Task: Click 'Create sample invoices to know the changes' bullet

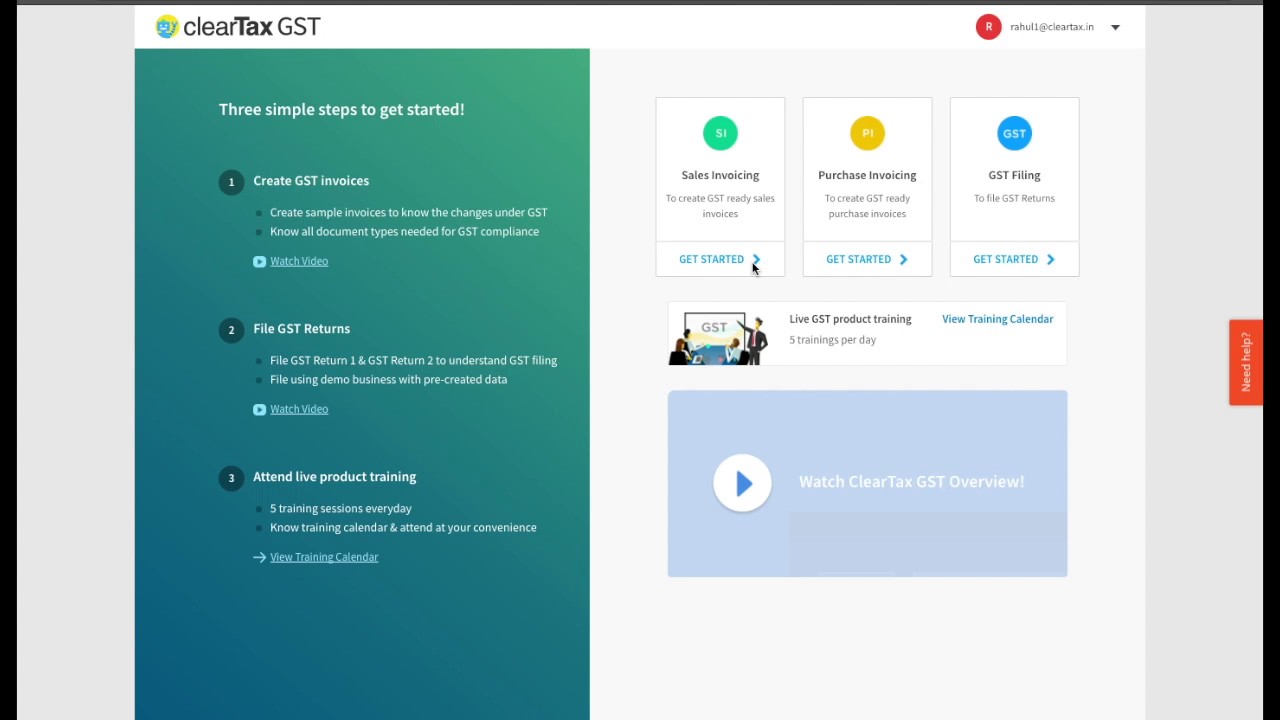Action: 408,213
